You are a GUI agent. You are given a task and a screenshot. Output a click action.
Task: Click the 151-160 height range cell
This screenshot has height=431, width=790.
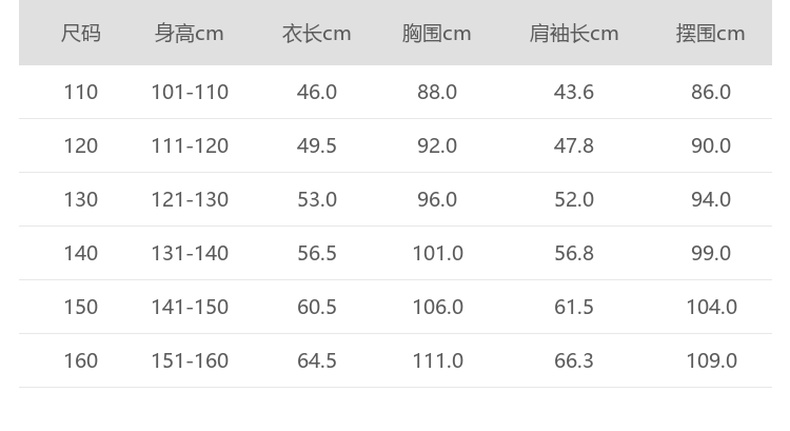point(190,361)
